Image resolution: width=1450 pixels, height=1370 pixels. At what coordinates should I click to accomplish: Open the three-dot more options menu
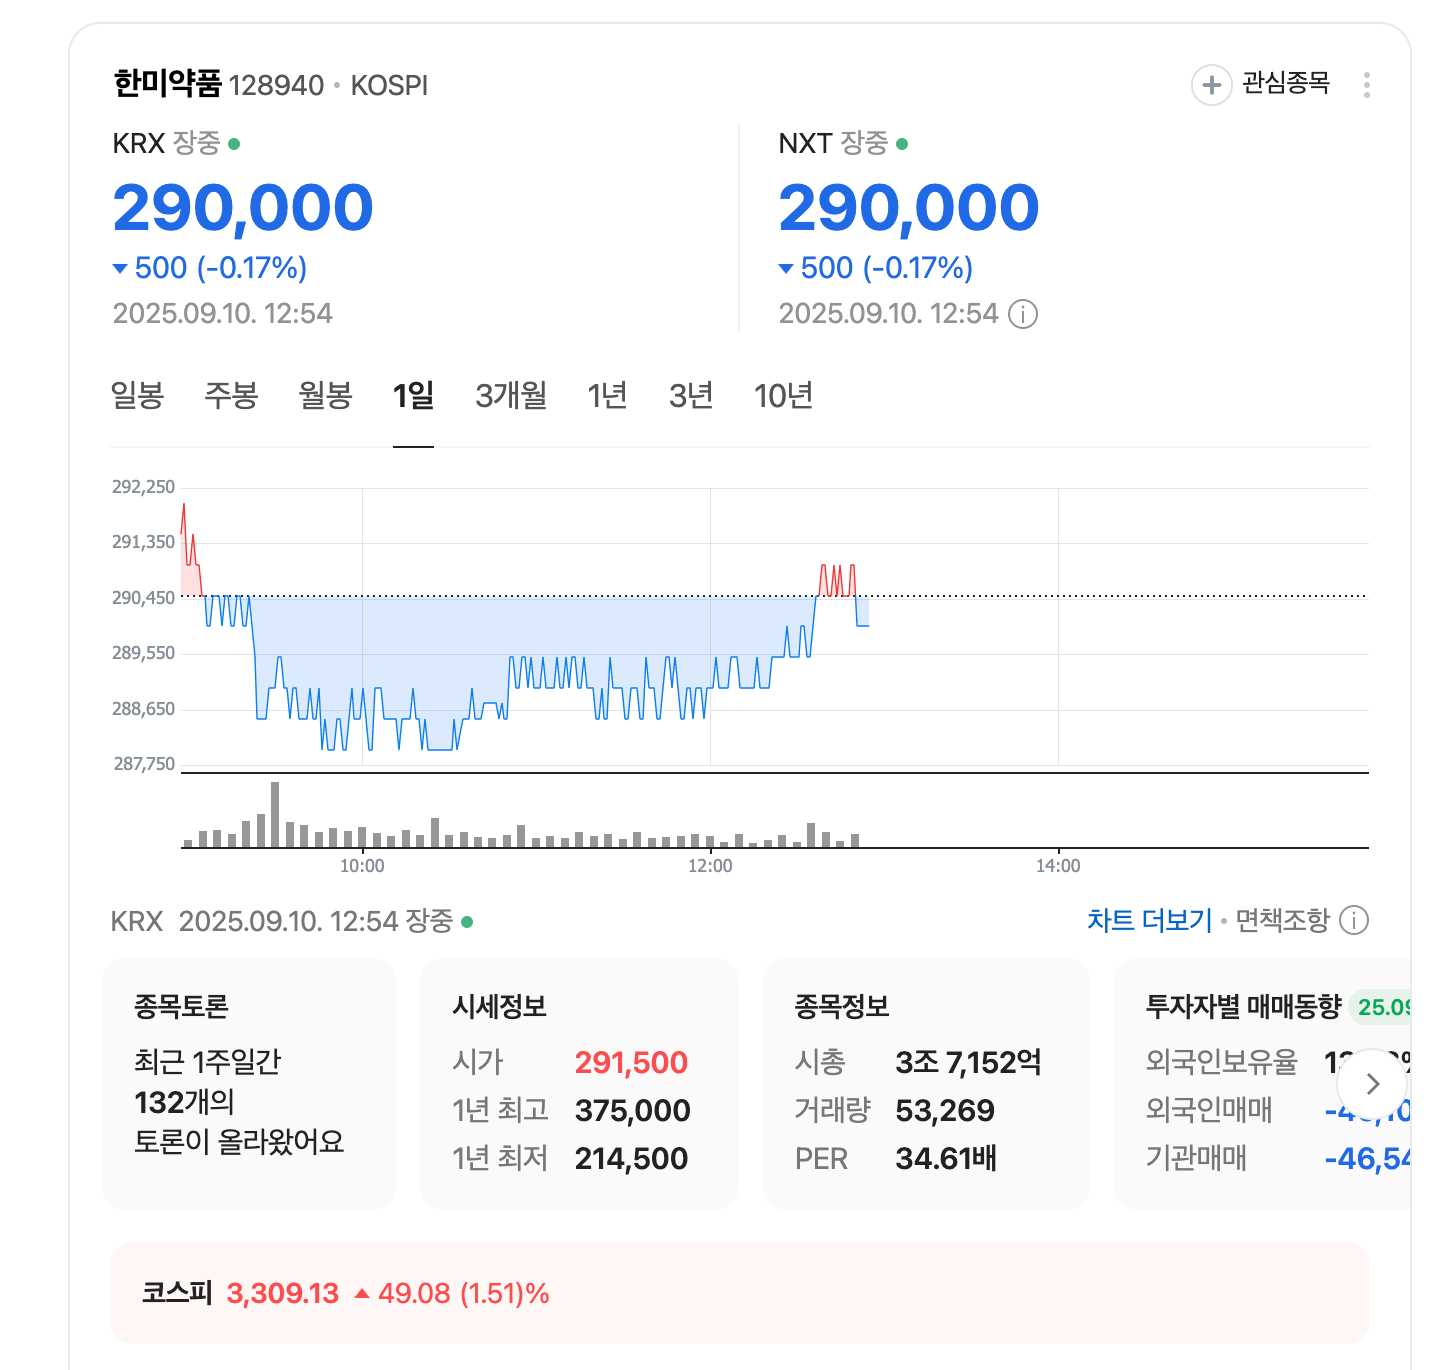point(1366,85)
